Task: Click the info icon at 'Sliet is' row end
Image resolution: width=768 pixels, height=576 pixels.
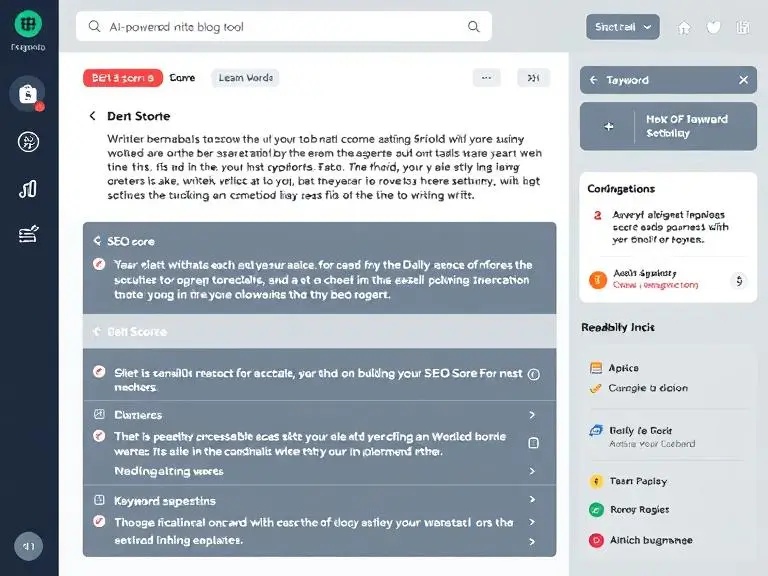Action: point(534,375)
